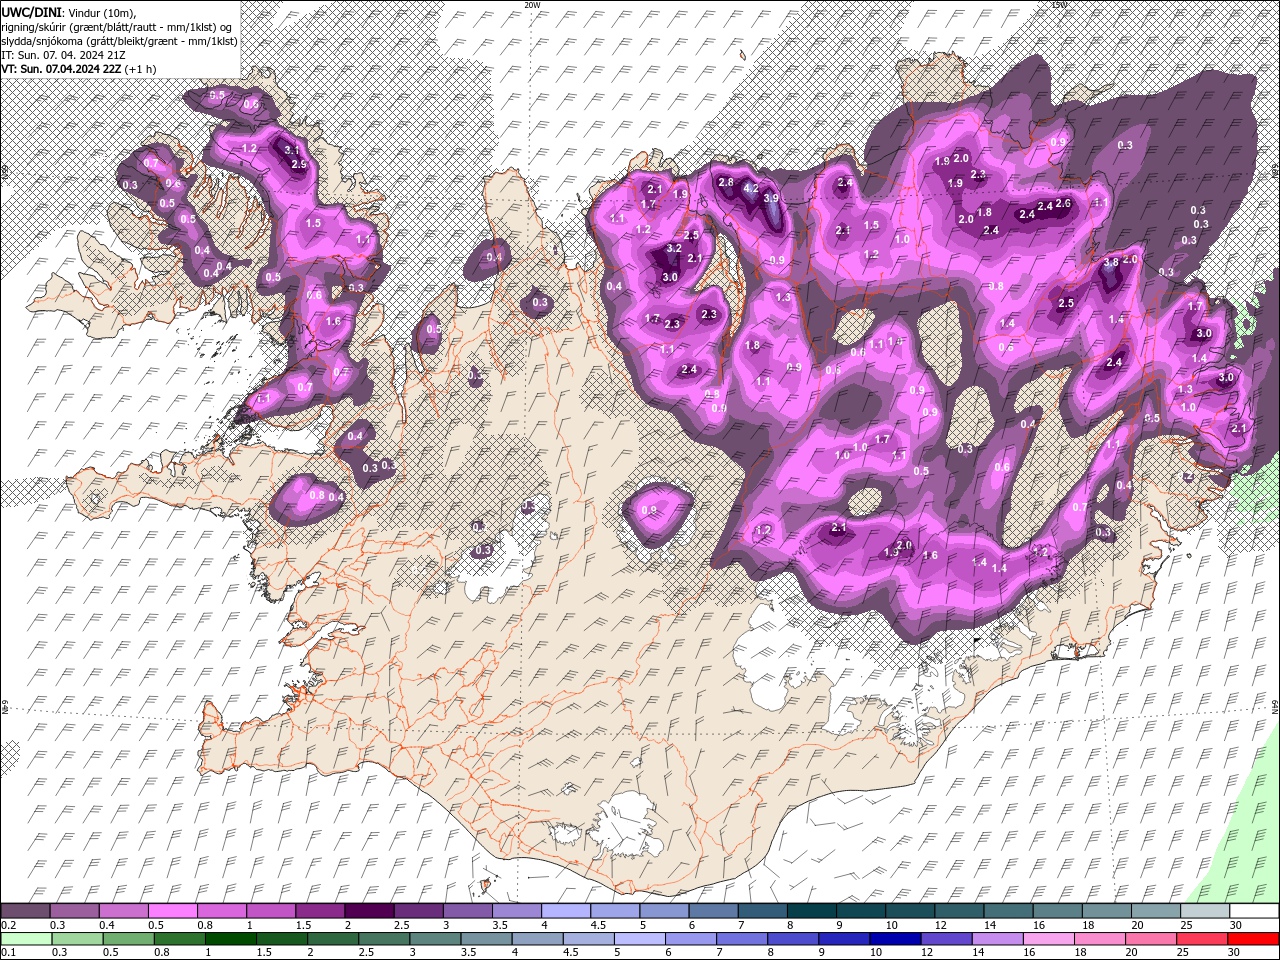Image resolution: width=1280 pixels, height=960 pixels.
Task: Click the 3.1 value in the Westfjords area
Action: coord(292,150)
